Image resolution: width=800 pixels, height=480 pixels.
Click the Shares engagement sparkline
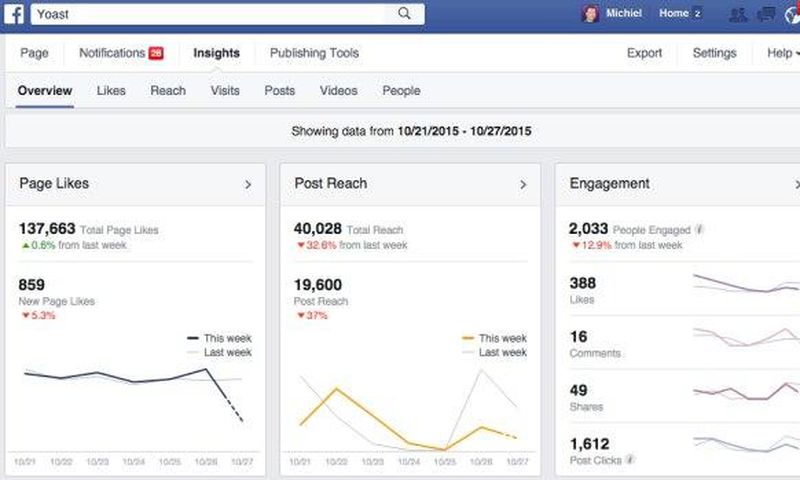pyautogui.click(x=746, y=391)
